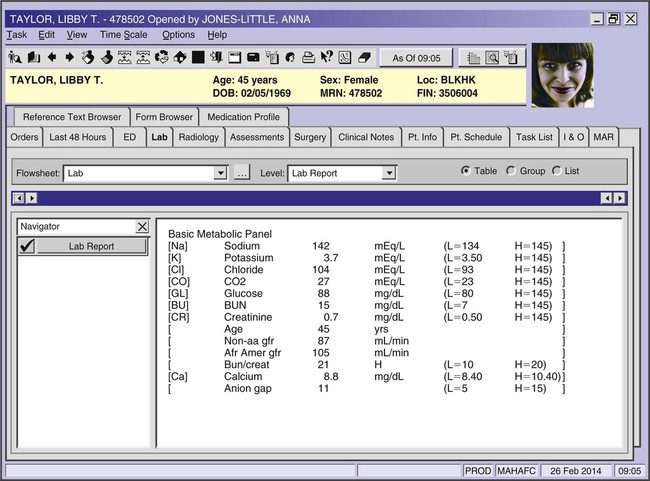
Task: Click the As Of 09:05 button
Action: [416, 57]
